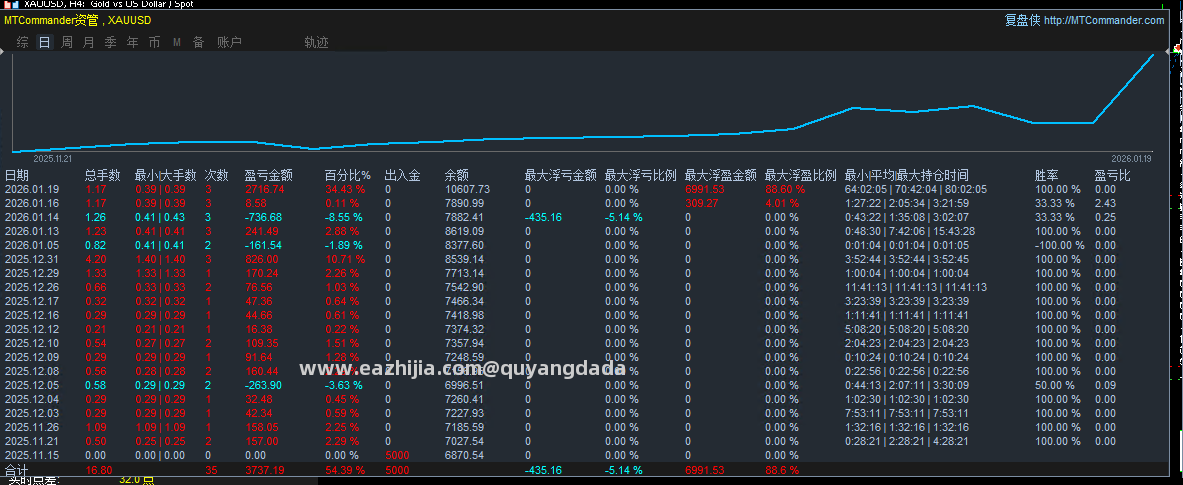Click the 2026.01.14 -435.16 floating loss value
This screenshot has height=485, width=1183.
(x=542, y=217)
